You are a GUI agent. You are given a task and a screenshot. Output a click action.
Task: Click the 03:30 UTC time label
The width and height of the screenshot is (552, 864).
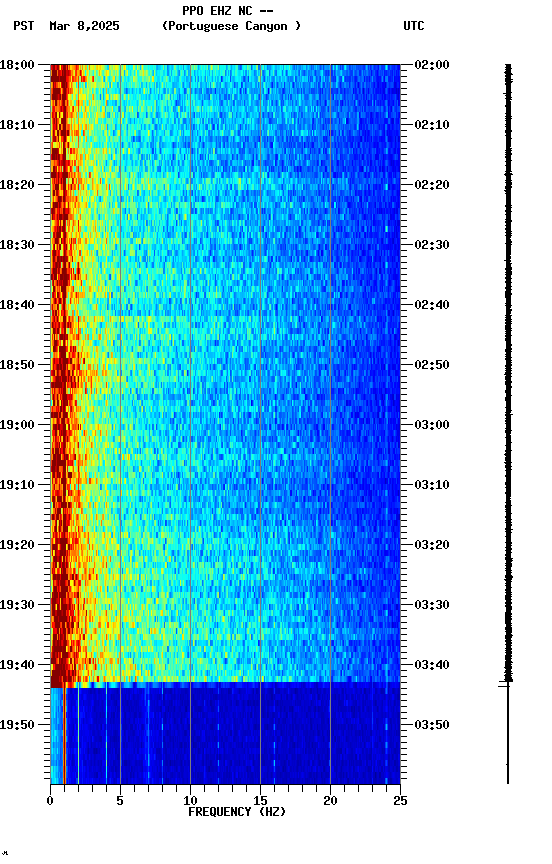[432, 606]
